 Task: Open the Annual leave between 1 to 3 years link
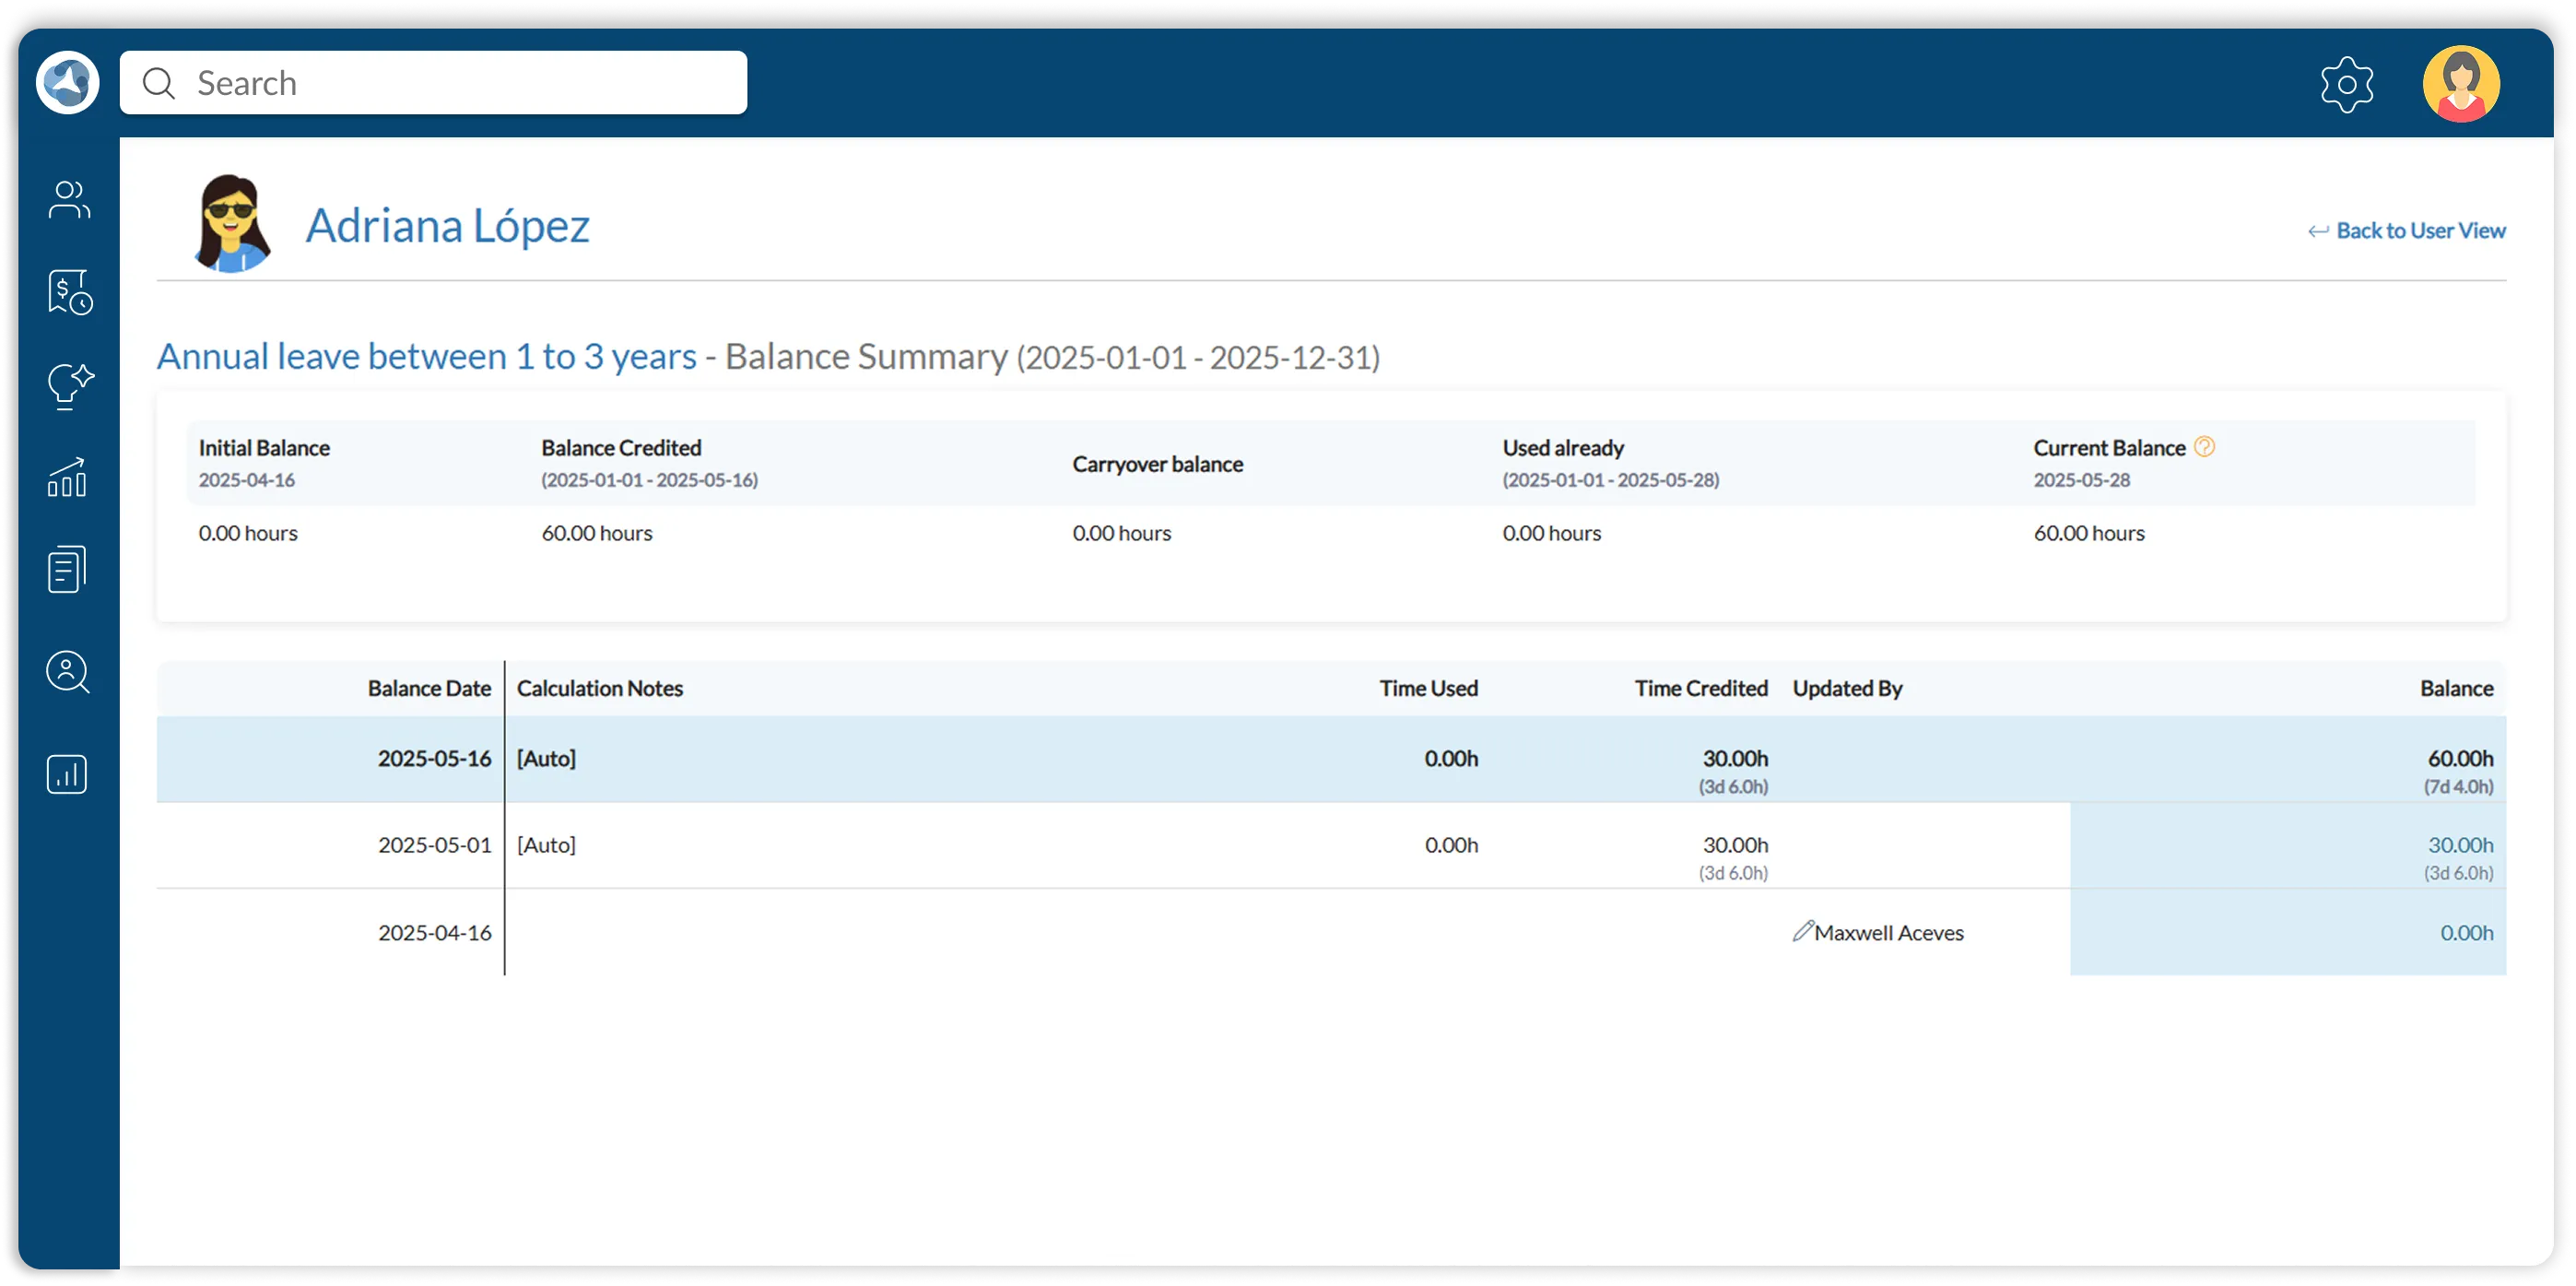426,355
